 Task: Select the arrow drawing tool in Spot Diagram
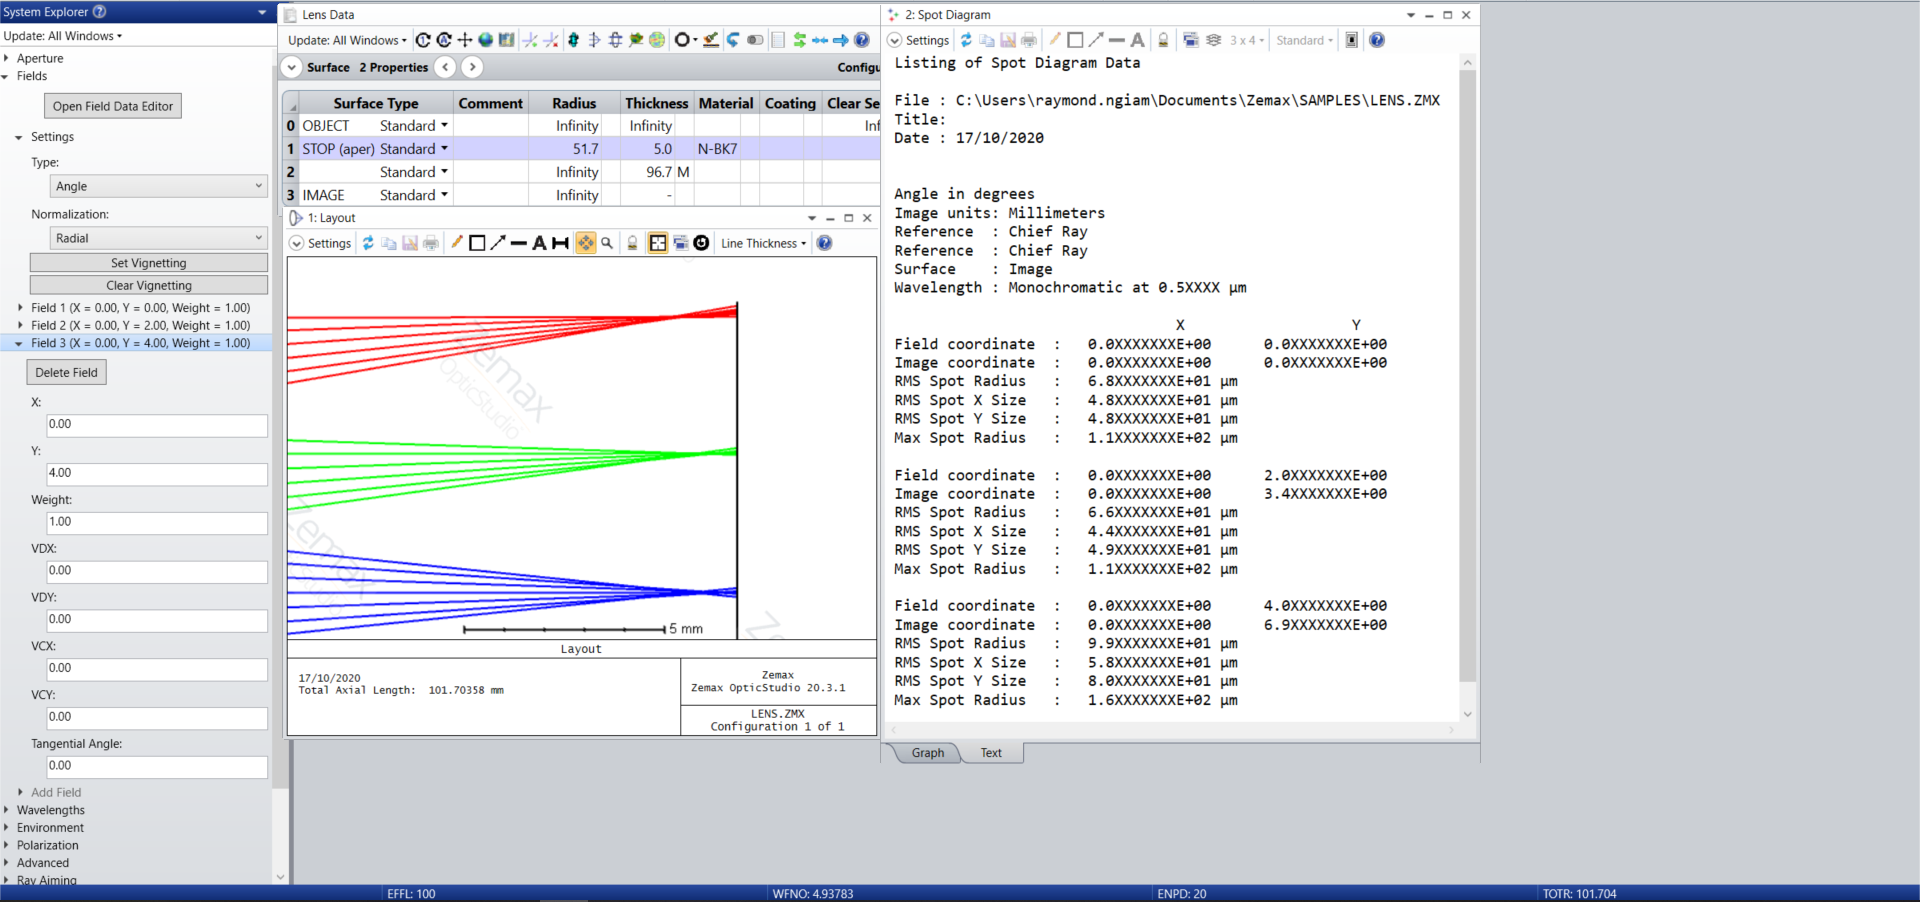[1096, 40]
